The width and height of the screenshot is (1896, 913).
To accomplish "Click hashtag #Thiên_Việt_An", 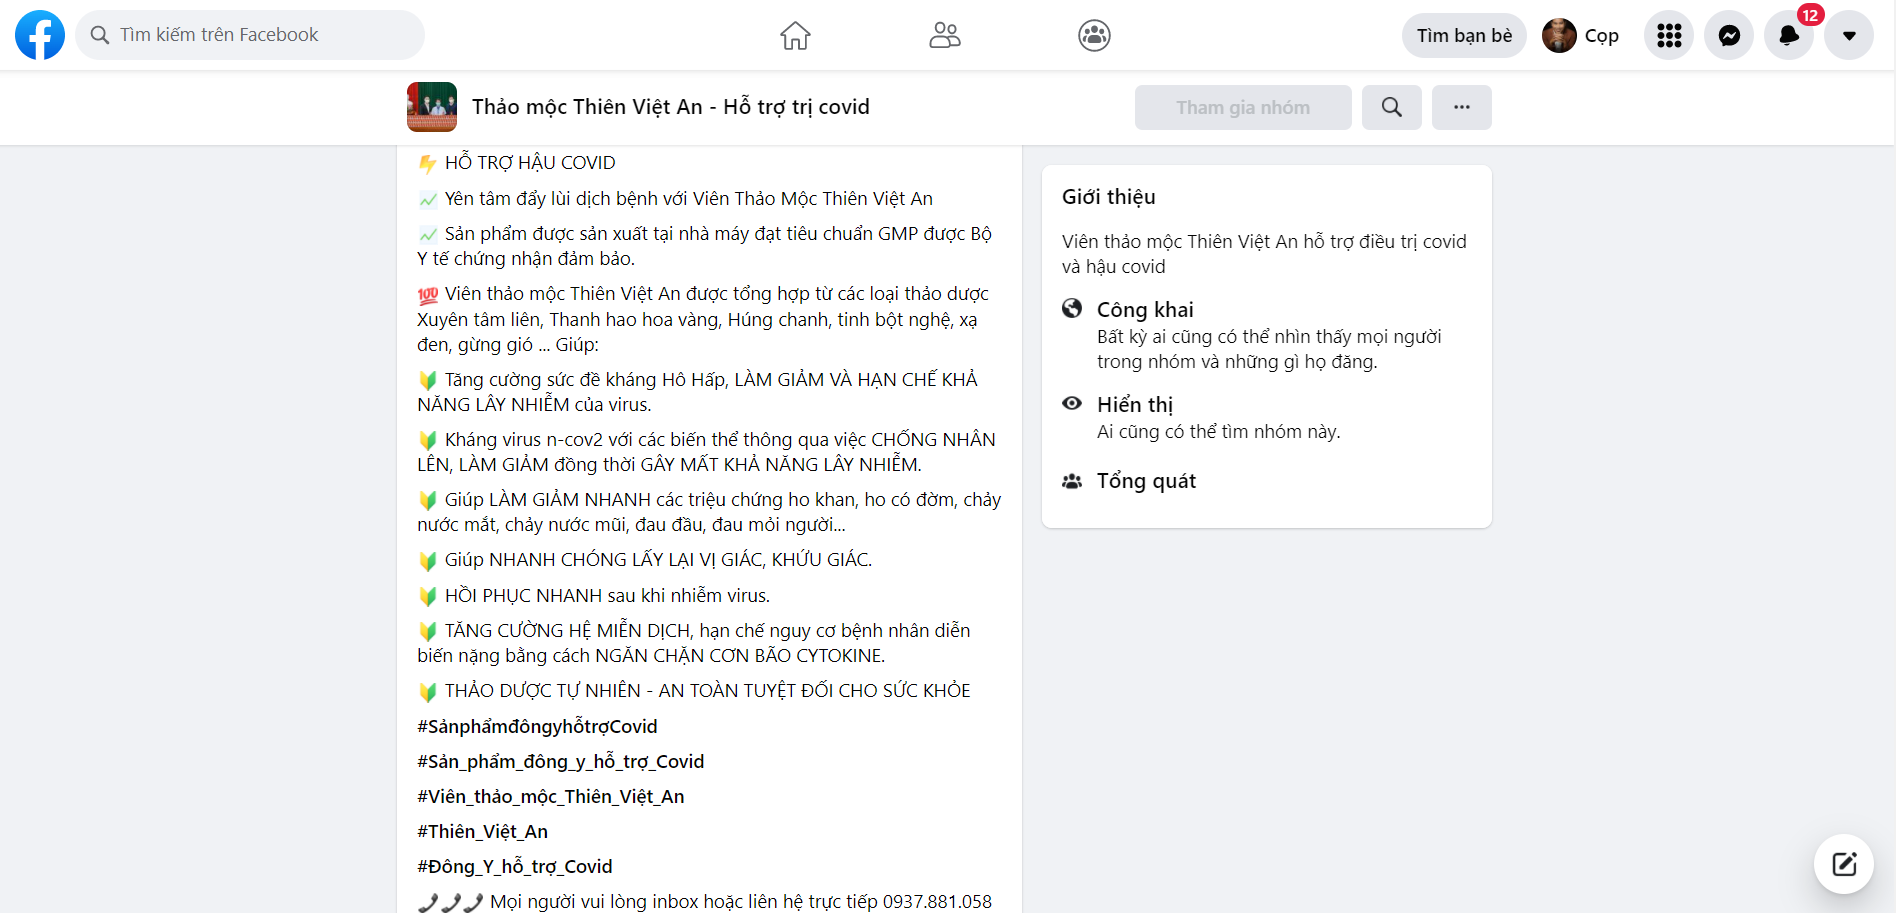I will coord(483,831).
